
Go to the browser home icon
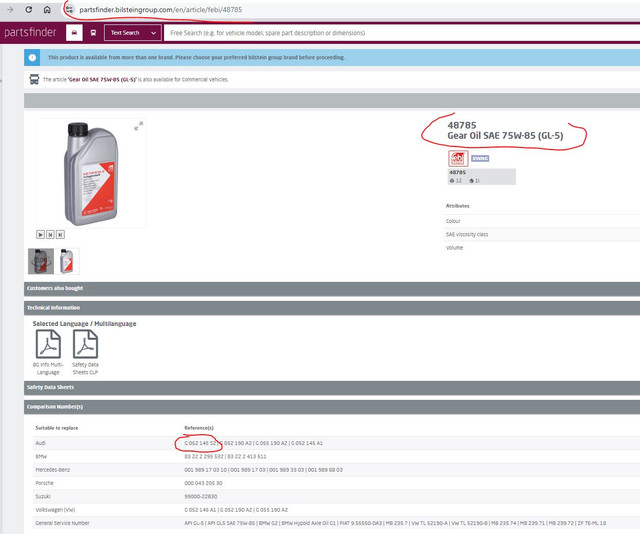click(47, 9)
